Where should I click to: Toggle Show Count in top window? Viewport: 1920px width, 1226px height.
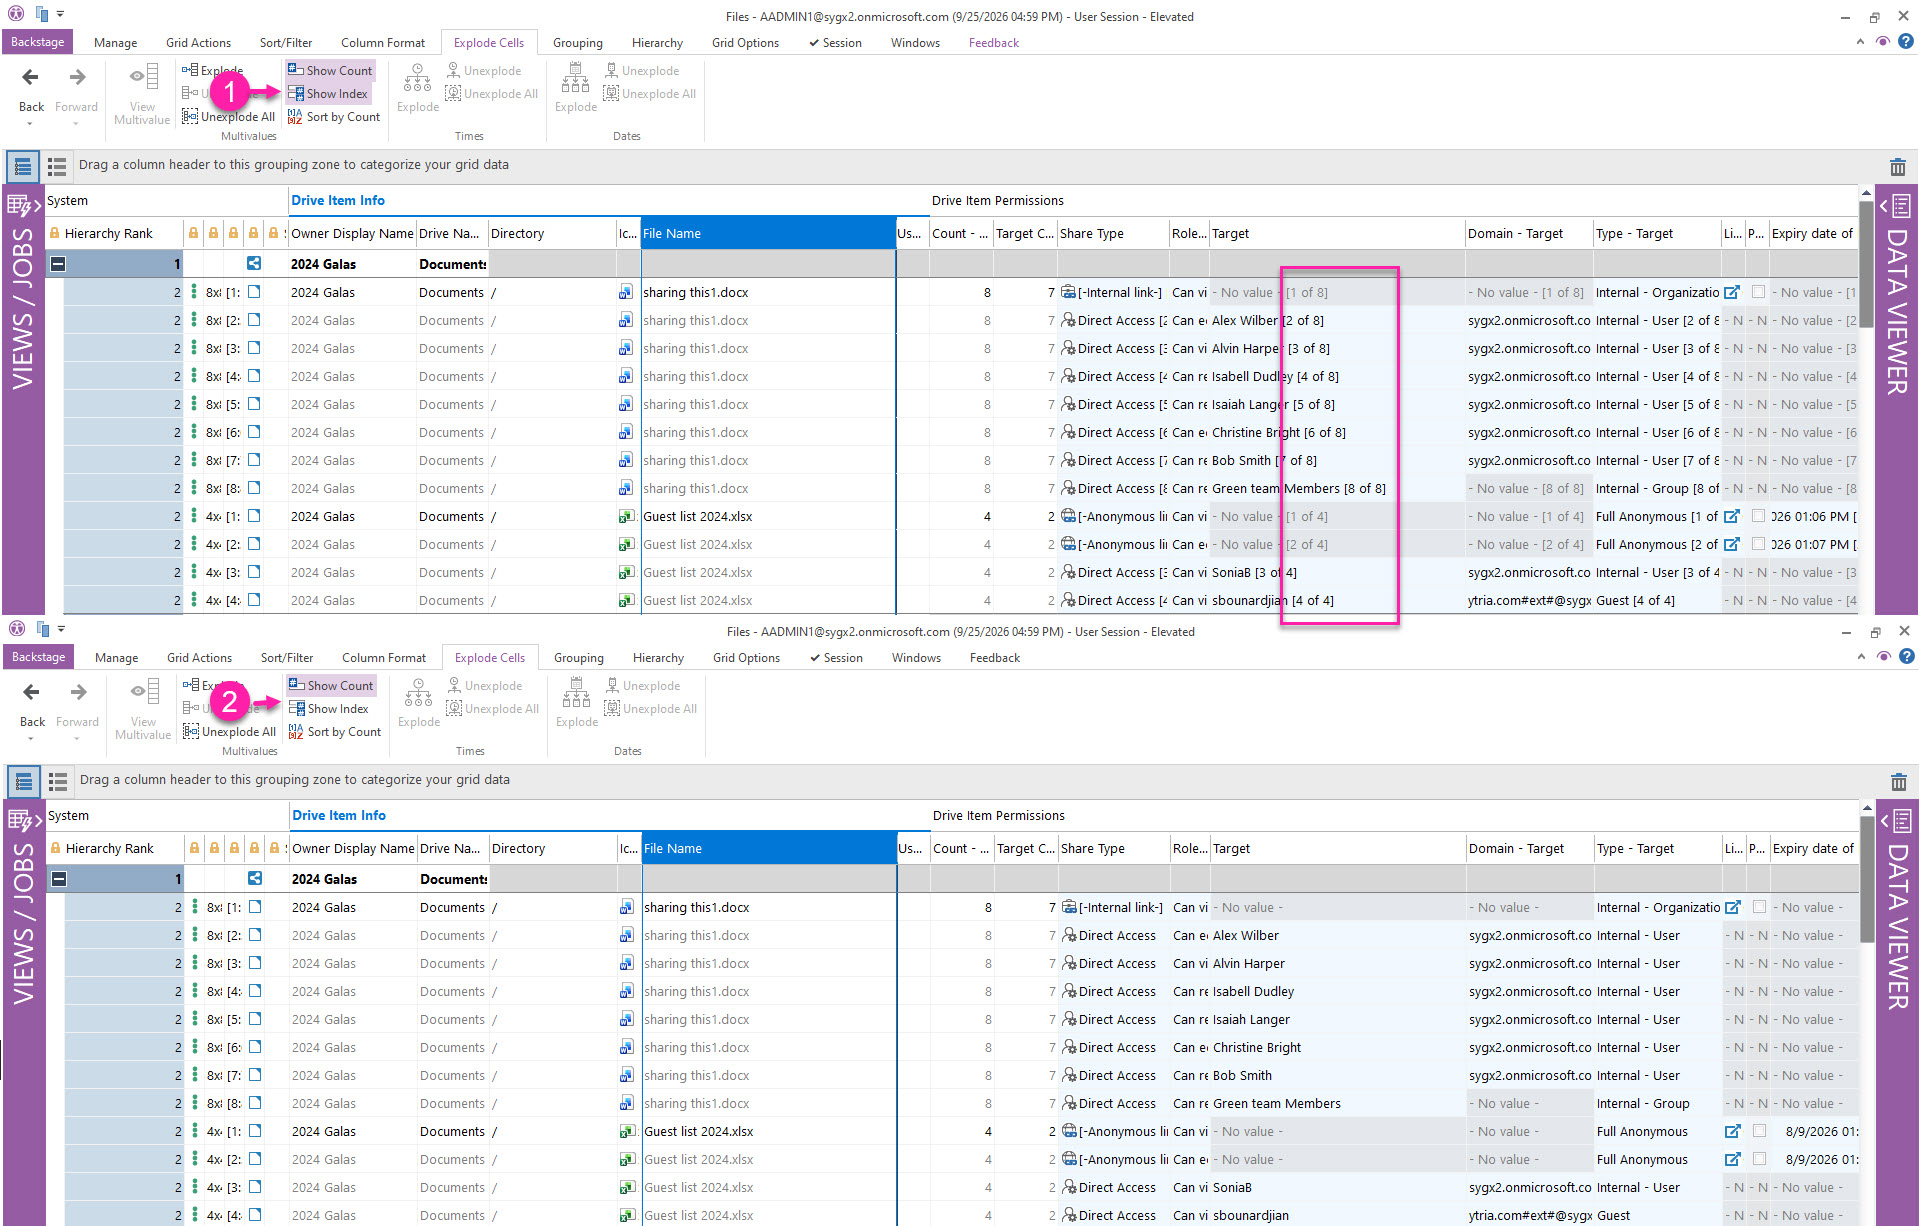(330, 71)
